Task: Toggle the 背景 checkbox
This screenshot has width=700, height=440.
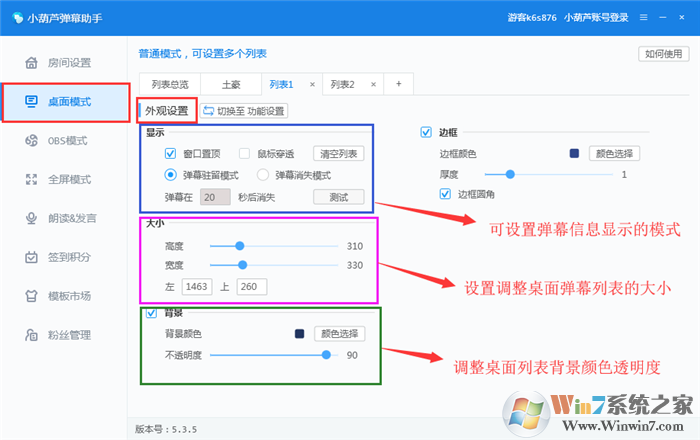Action: [151, 313]
